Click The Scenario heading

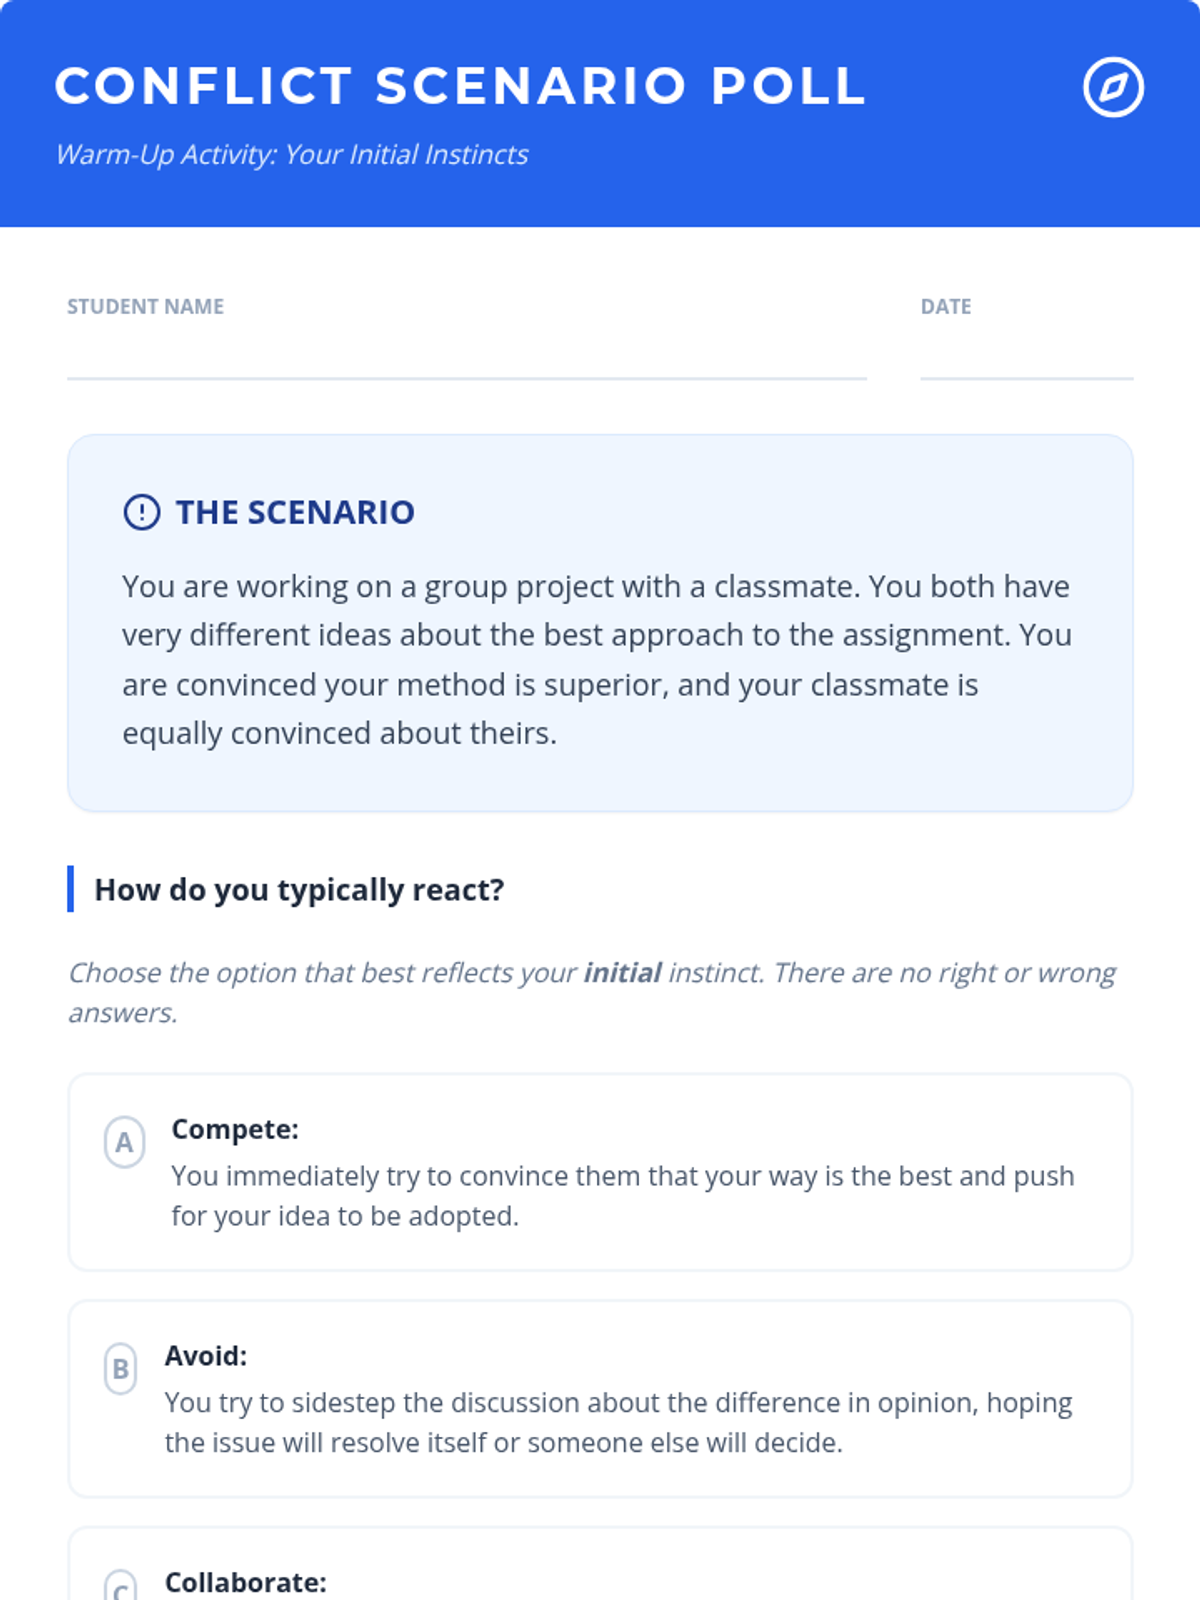click(x=295, y=512)
